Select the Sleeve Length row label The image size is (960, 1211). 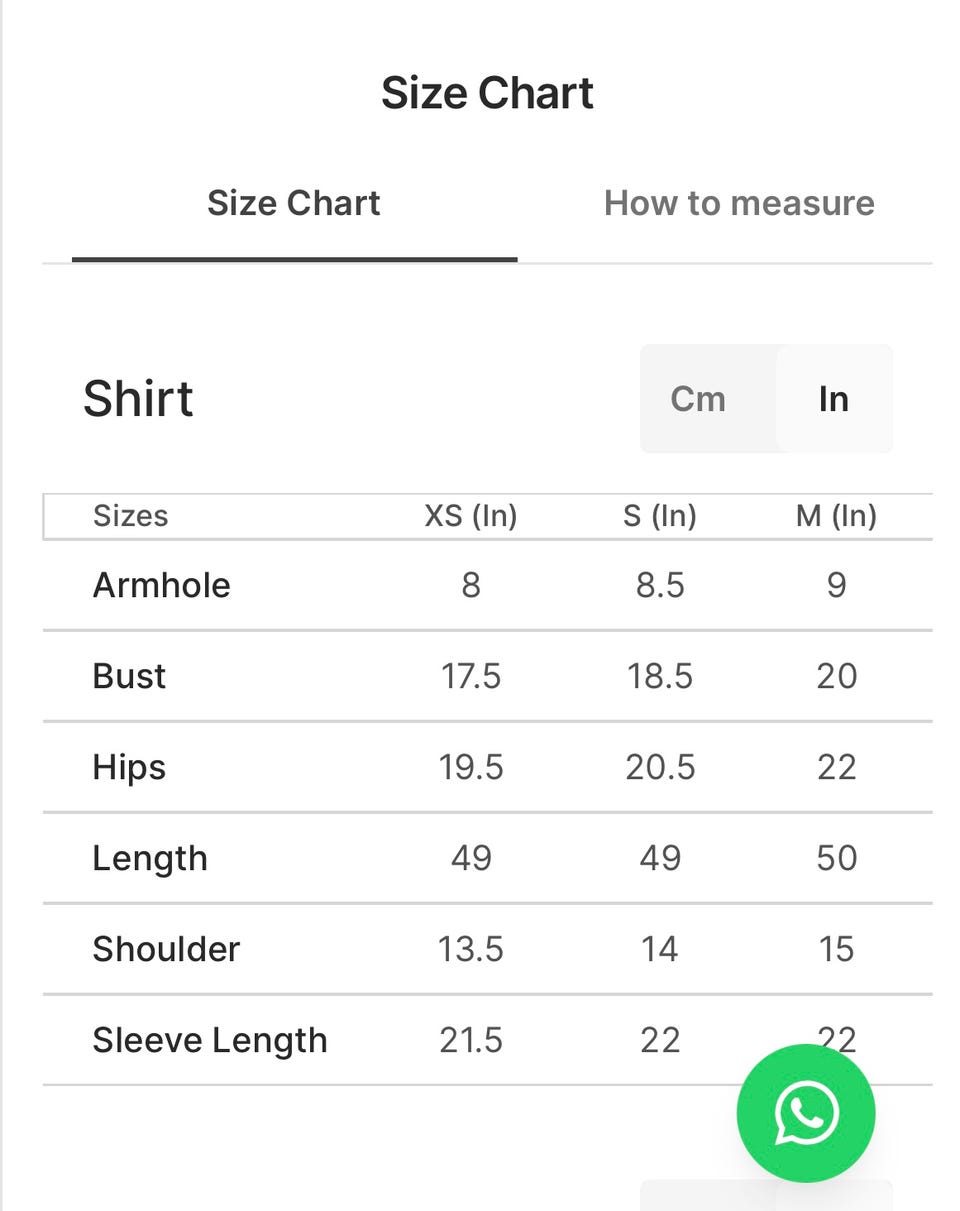[210, 1040]
